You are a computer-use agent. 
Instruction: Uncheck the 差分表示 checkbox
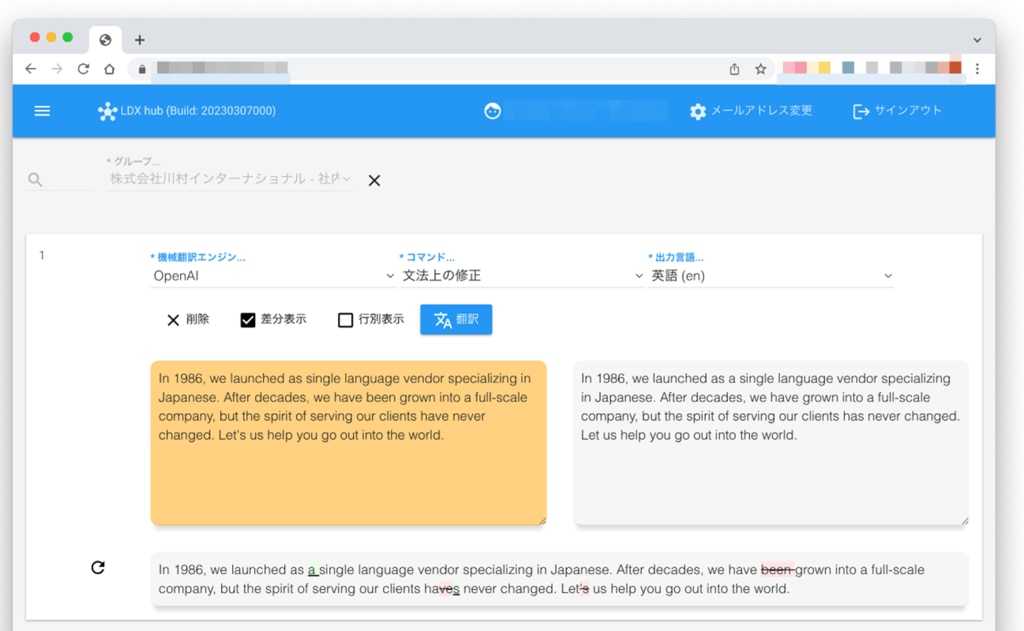(x=248, y=320)
